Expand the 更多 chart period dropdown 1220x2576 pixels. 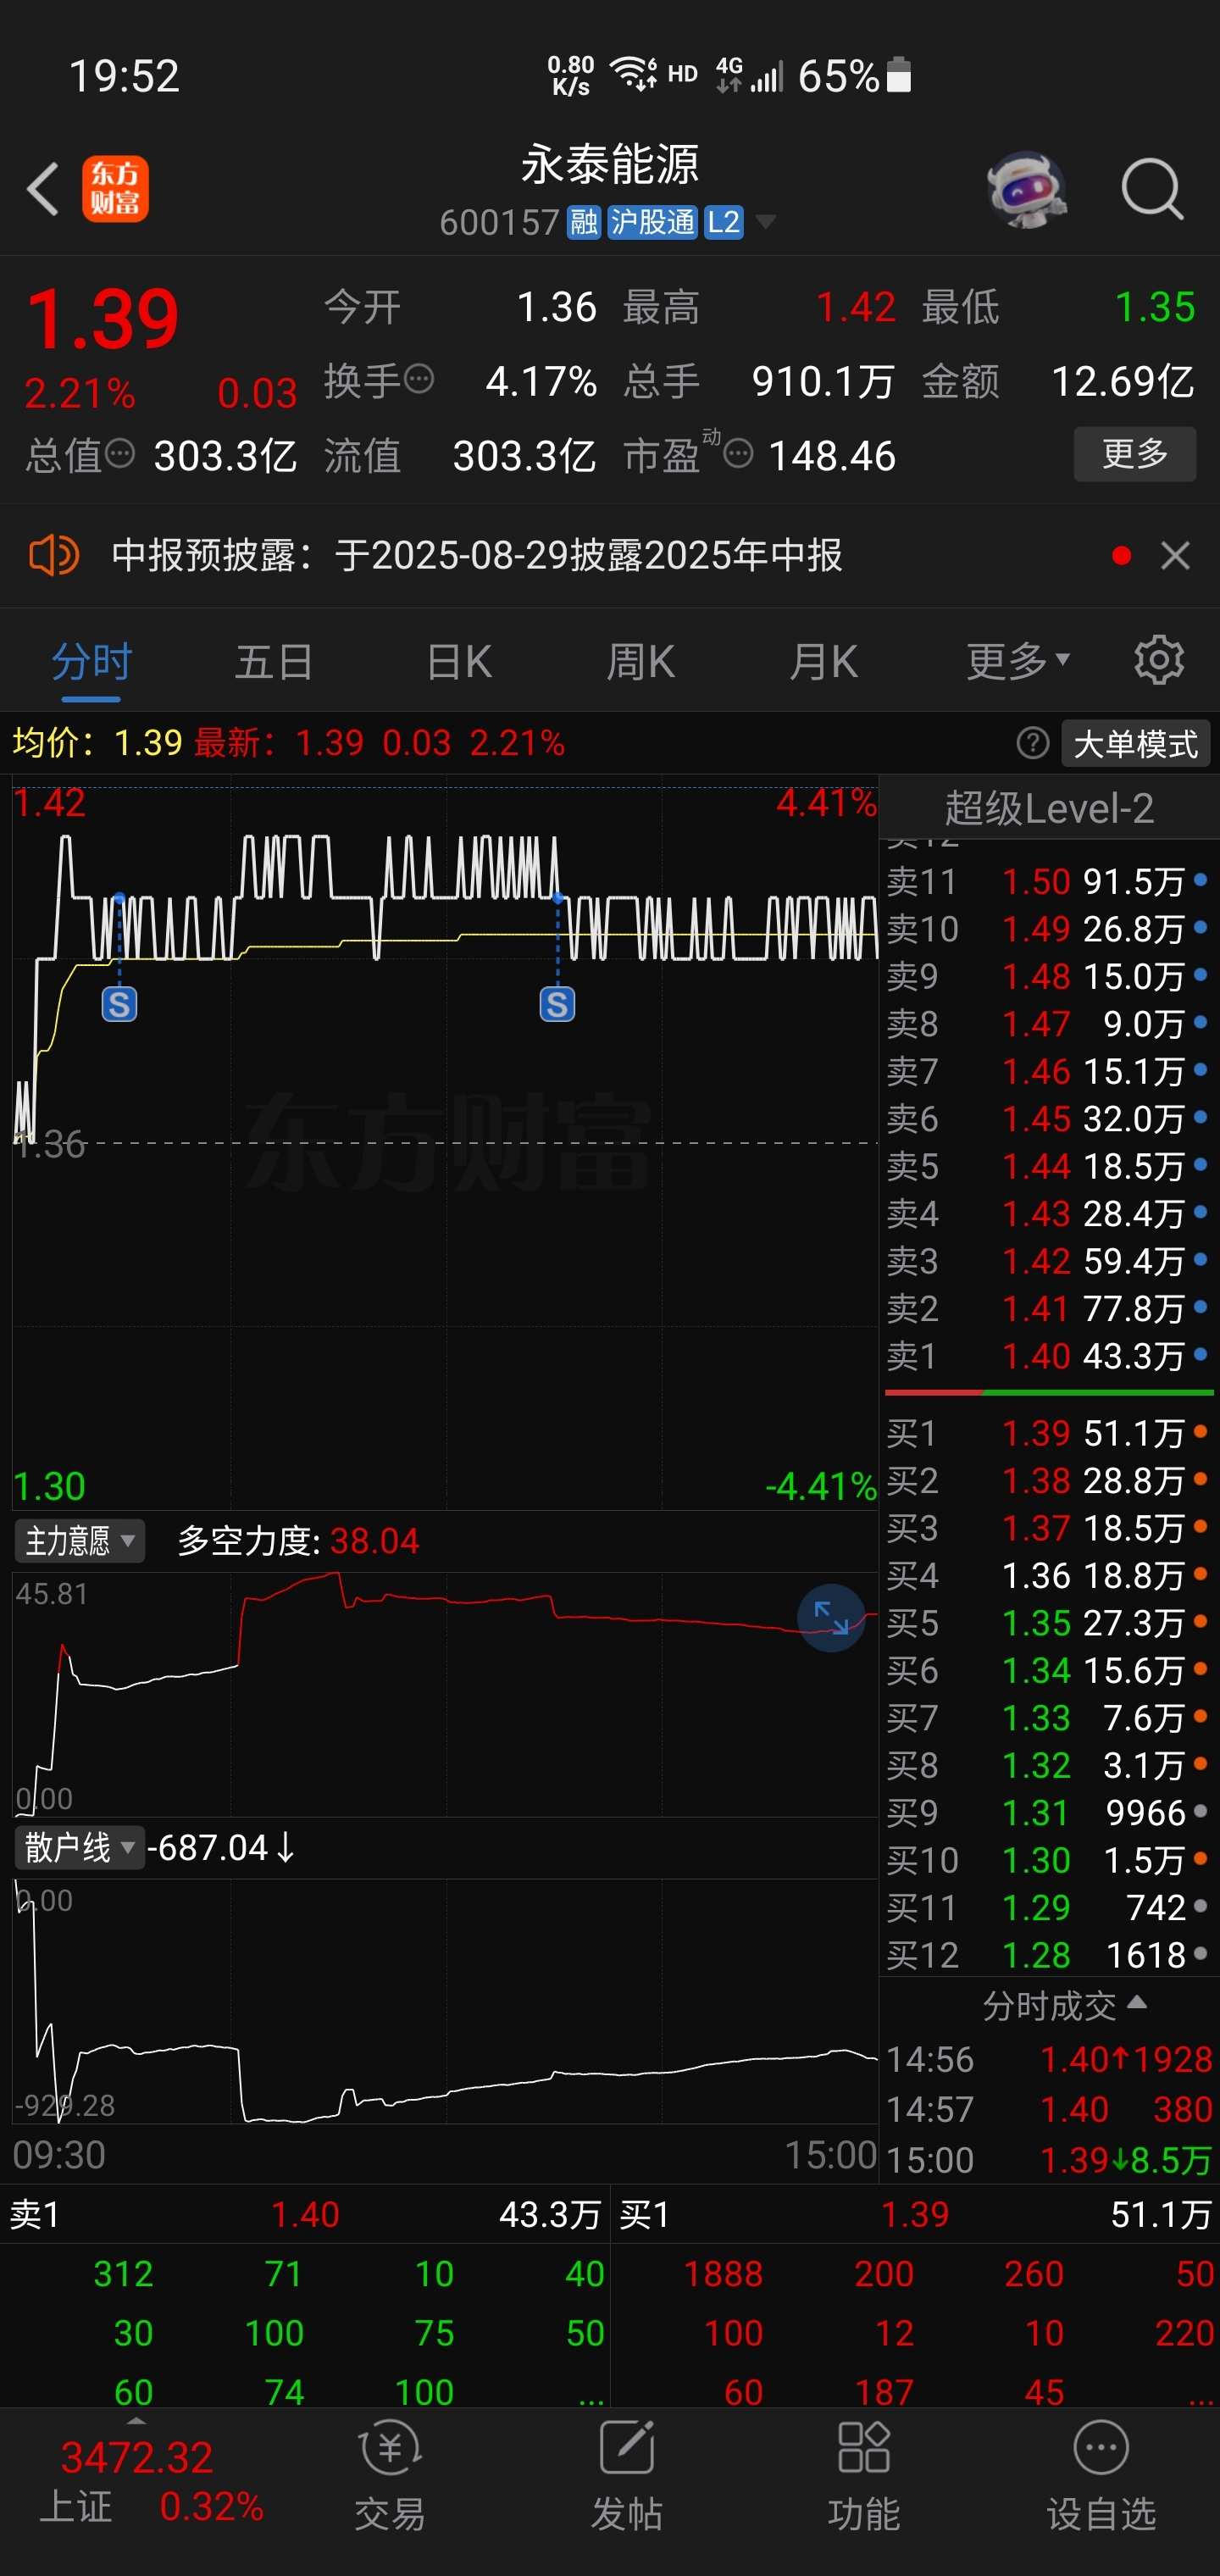click(1018, 662)
